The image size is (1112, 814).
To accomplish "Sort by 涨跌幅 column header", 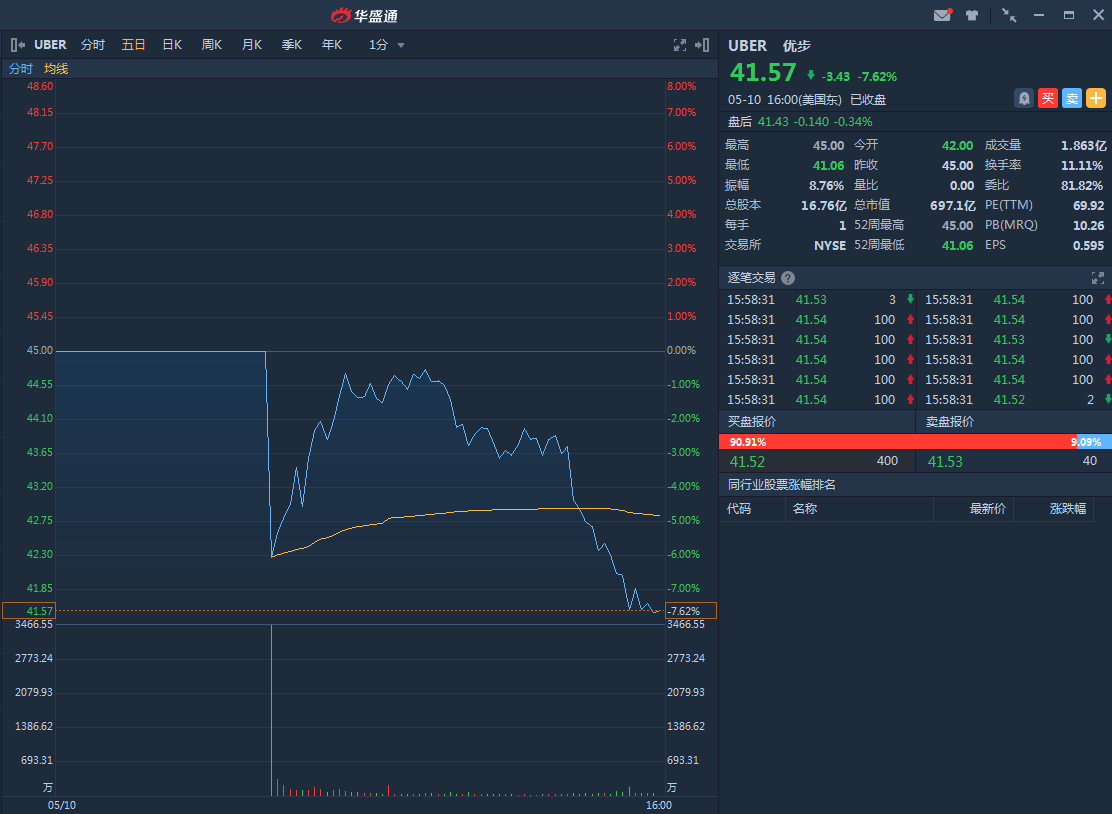I will coord(1067,509).
